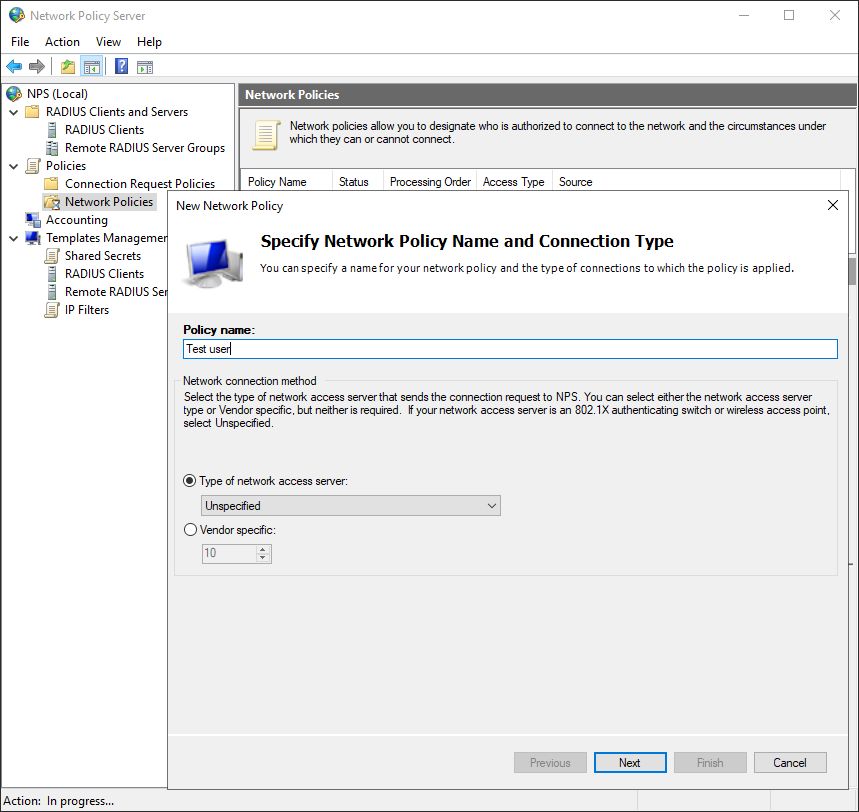This screenshot has width=859, height=812.
Task: Click the disabled Finish button
Action: click(x=710, y=763)
